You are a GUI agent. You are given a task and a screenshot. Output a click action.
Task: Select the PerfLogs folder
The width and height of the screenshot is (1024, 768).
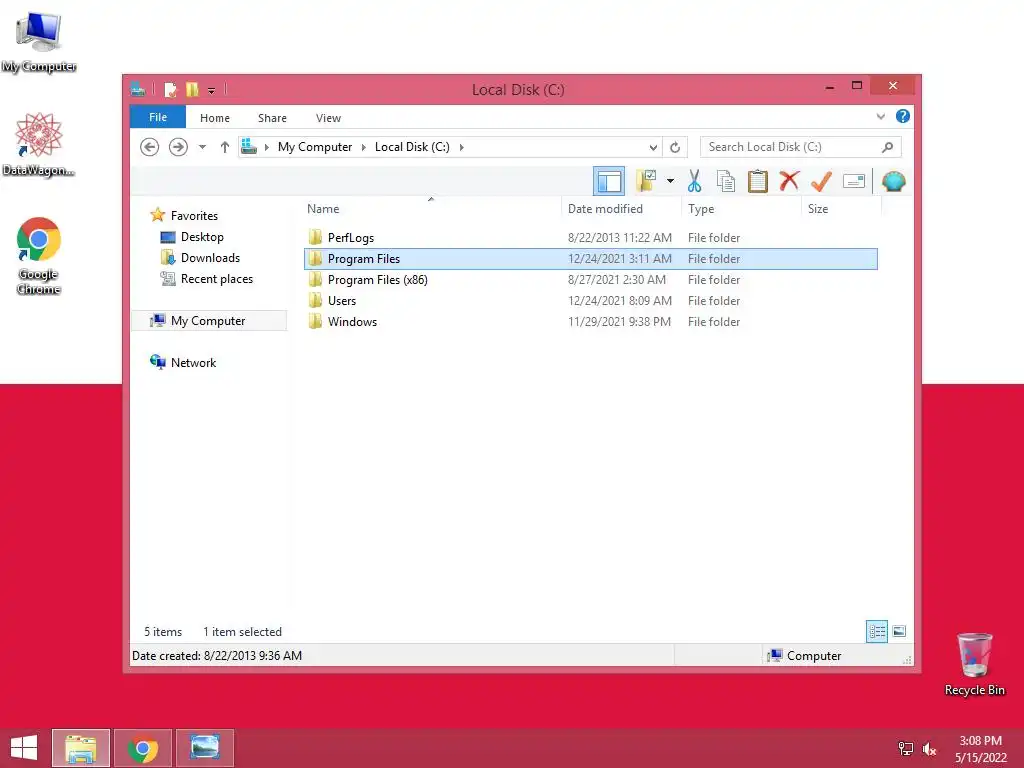tap(351, 238)
